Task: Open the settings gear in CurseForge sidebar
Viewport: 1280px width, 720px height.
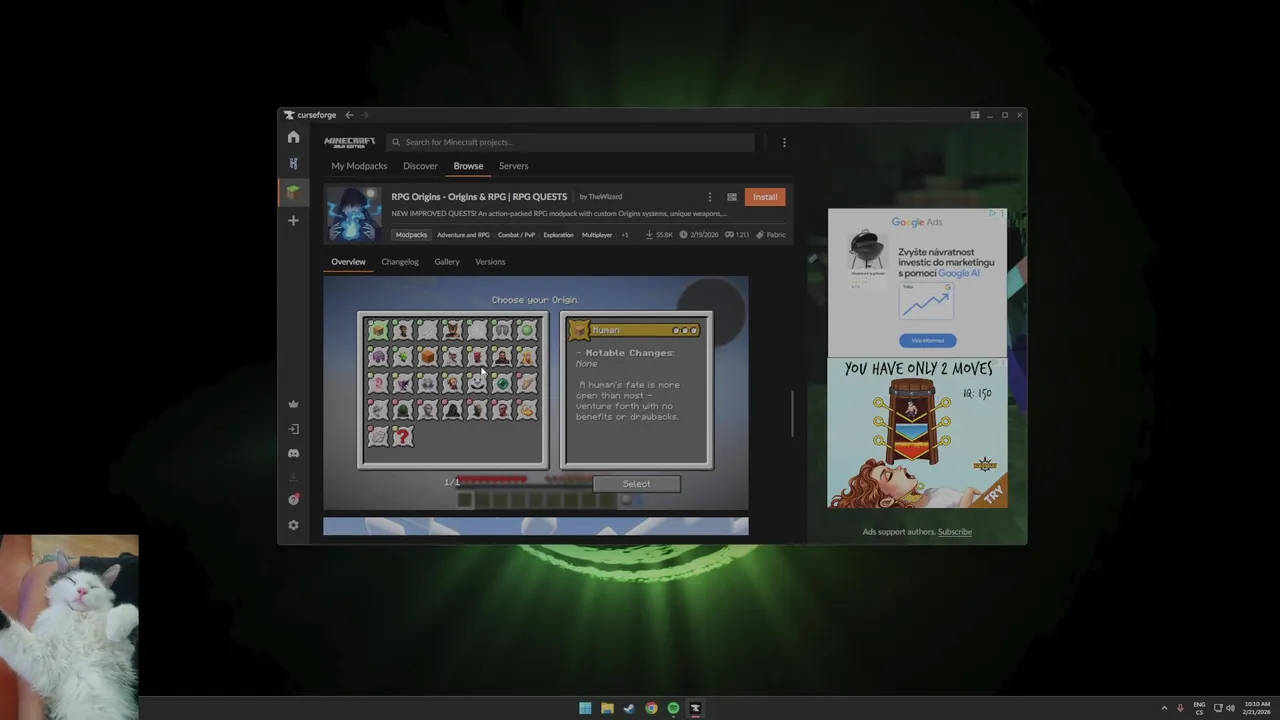Action: point(293,525)
